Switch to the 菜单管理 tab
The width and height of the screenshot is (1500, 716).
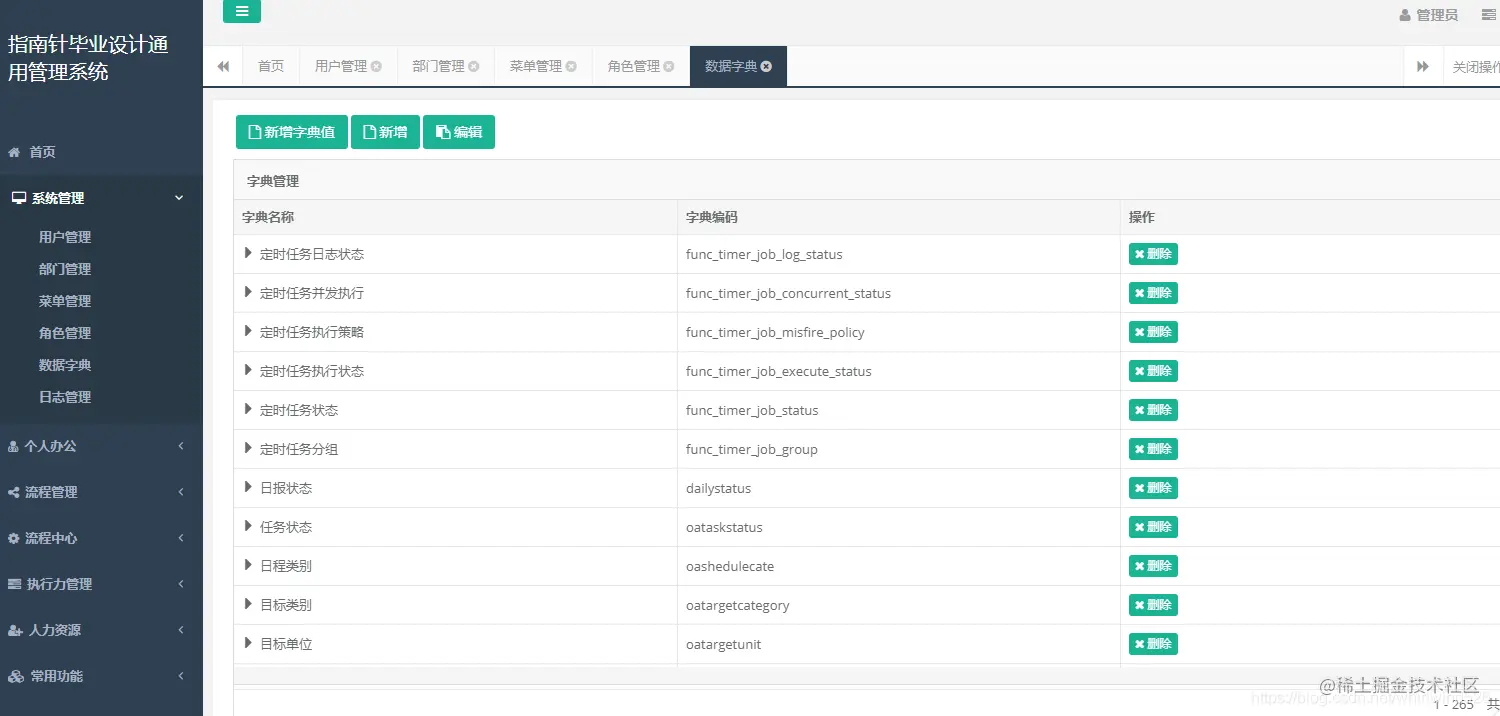(536, 66)
